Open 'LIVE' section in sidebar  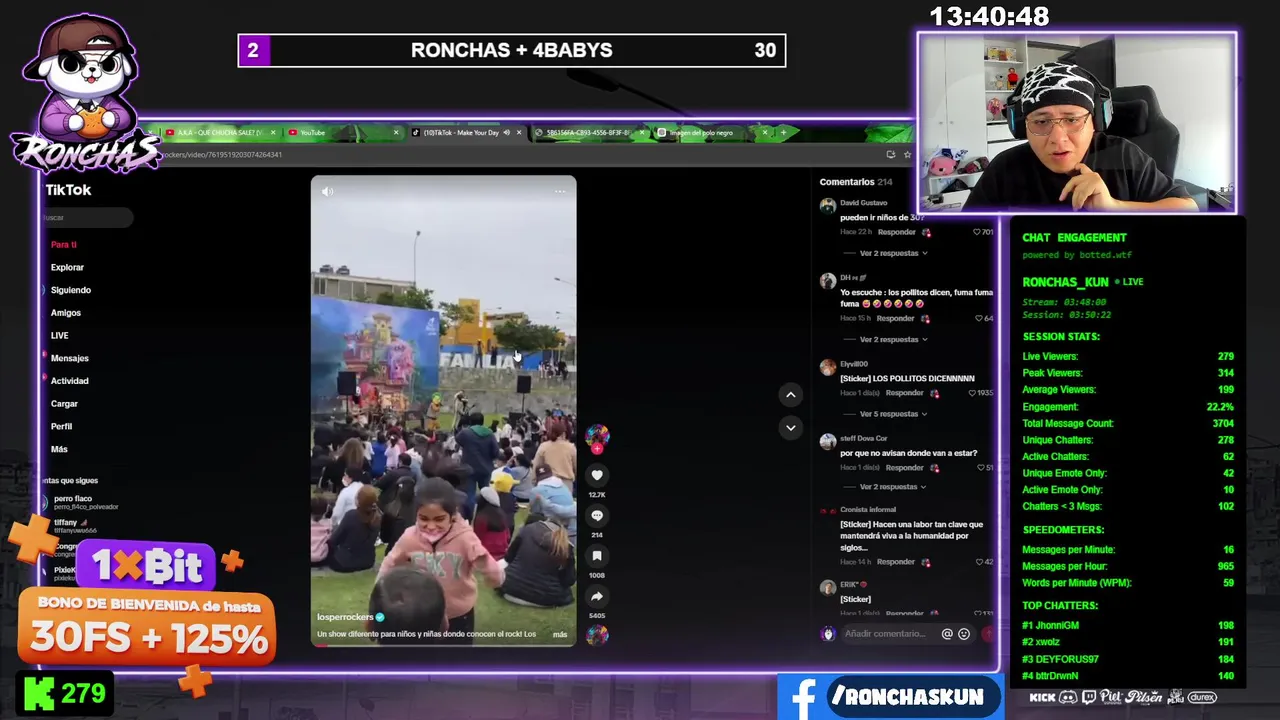point(60,335)
